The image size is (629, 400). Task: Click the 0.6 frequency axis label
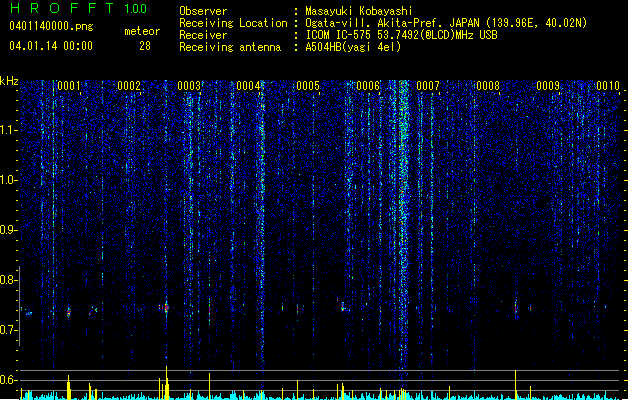[x=8, y=380]
